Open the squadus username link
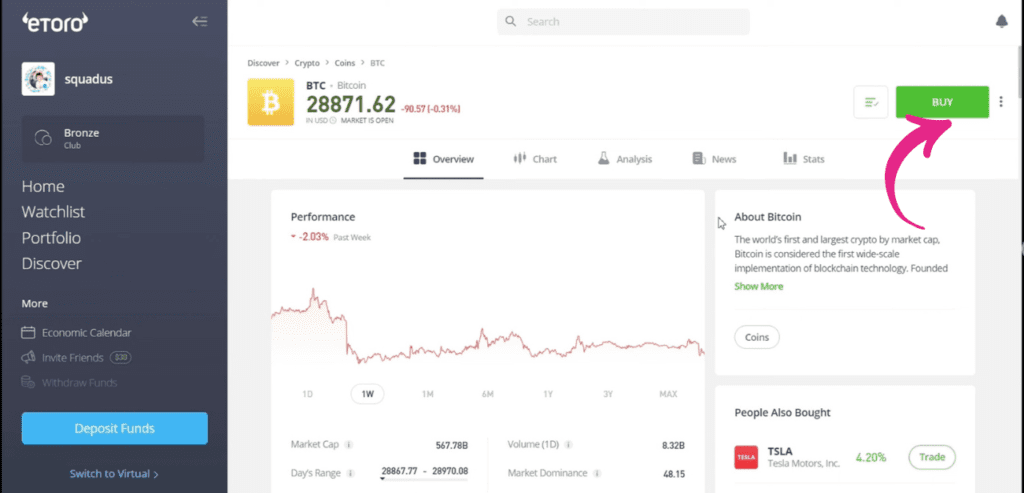The height and width of the screenshot is (493, 1024). pos(89,80)
